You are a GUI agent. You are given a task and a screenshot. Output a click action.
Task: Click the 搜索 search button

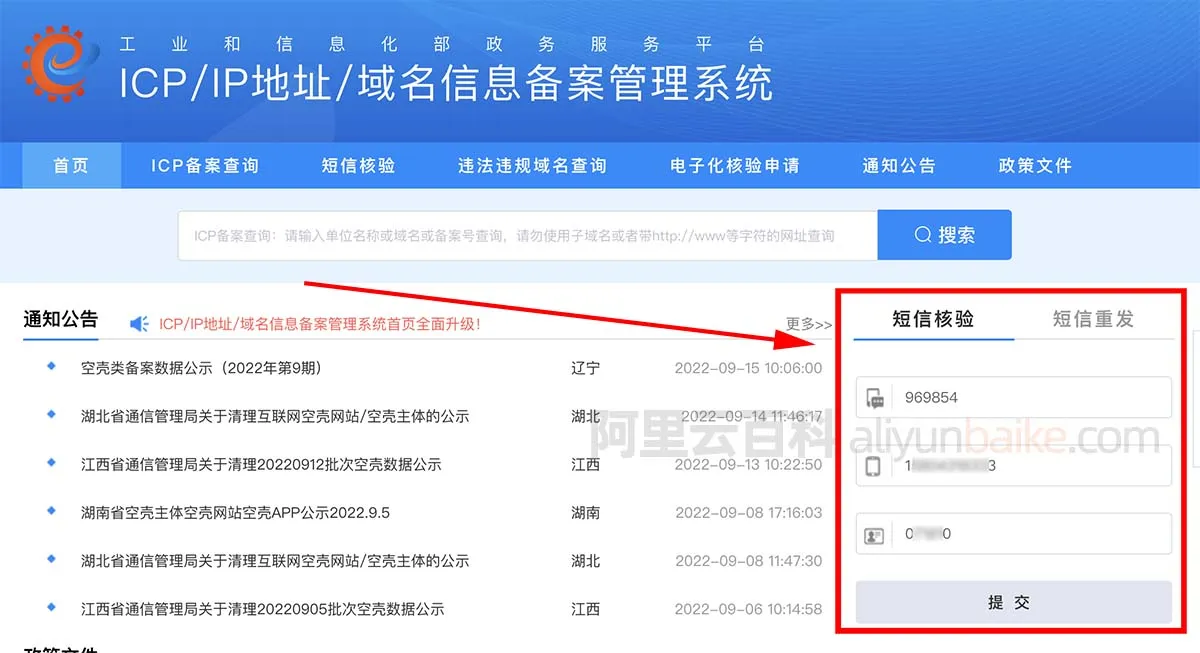tap(944, 234)
